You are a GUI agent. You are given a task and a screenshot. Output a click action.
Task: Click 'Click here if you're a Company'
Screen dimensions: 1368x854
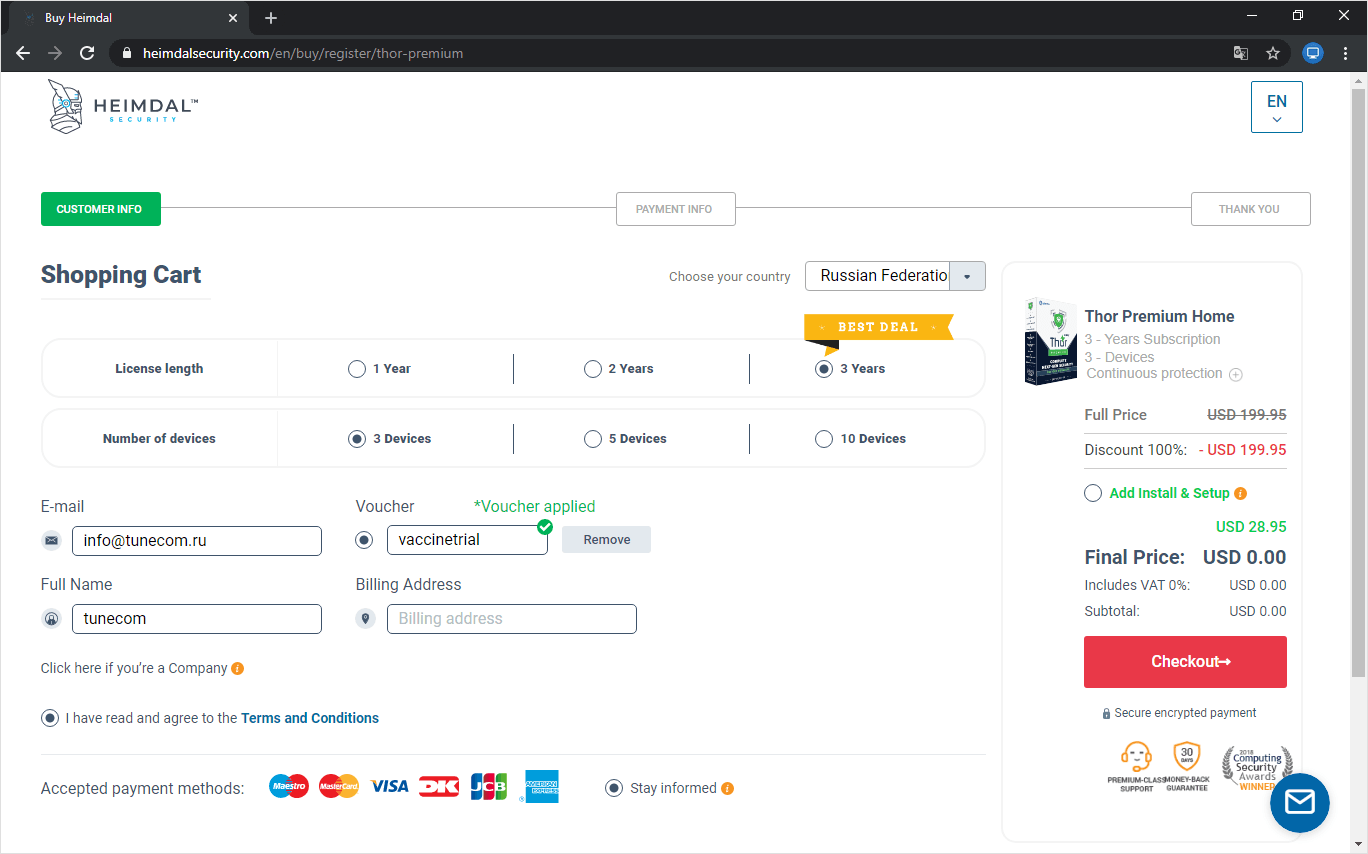coord(134,668)
